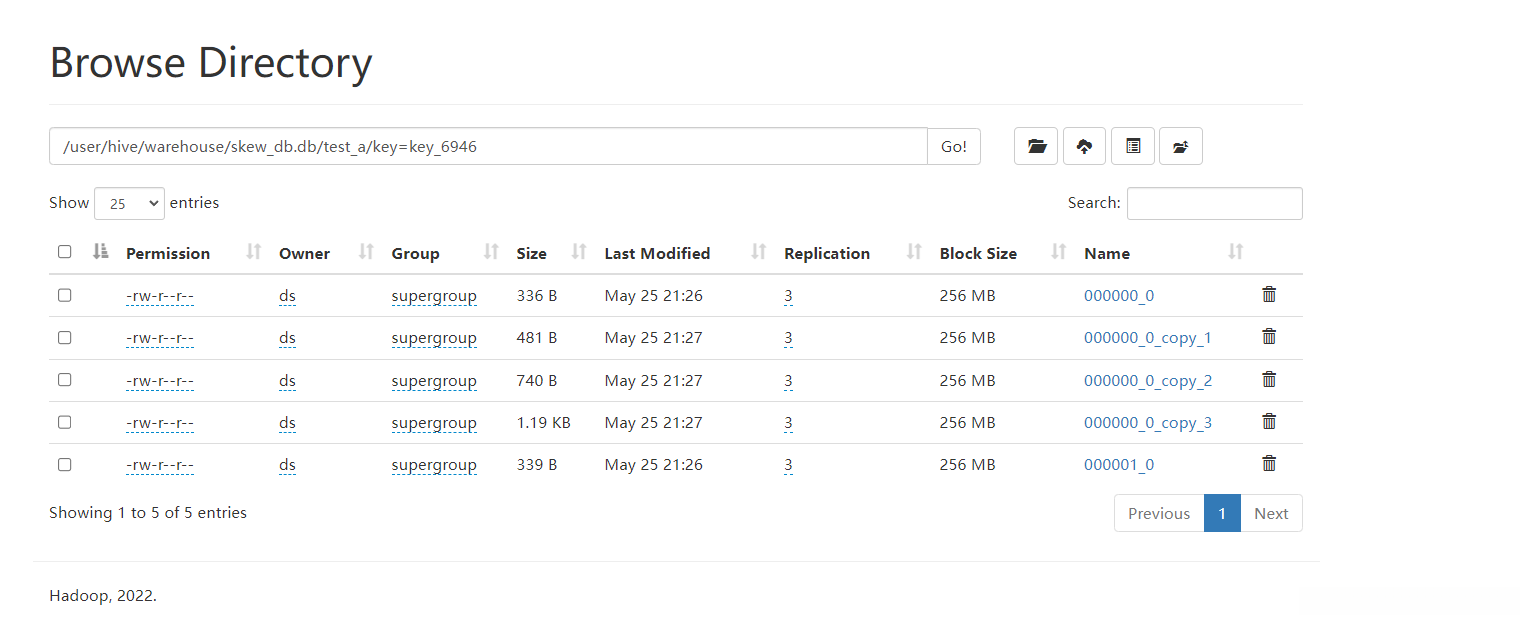
Task: Remove 000001_0 via its trash icon
Action: click(x=1269, y=463)
